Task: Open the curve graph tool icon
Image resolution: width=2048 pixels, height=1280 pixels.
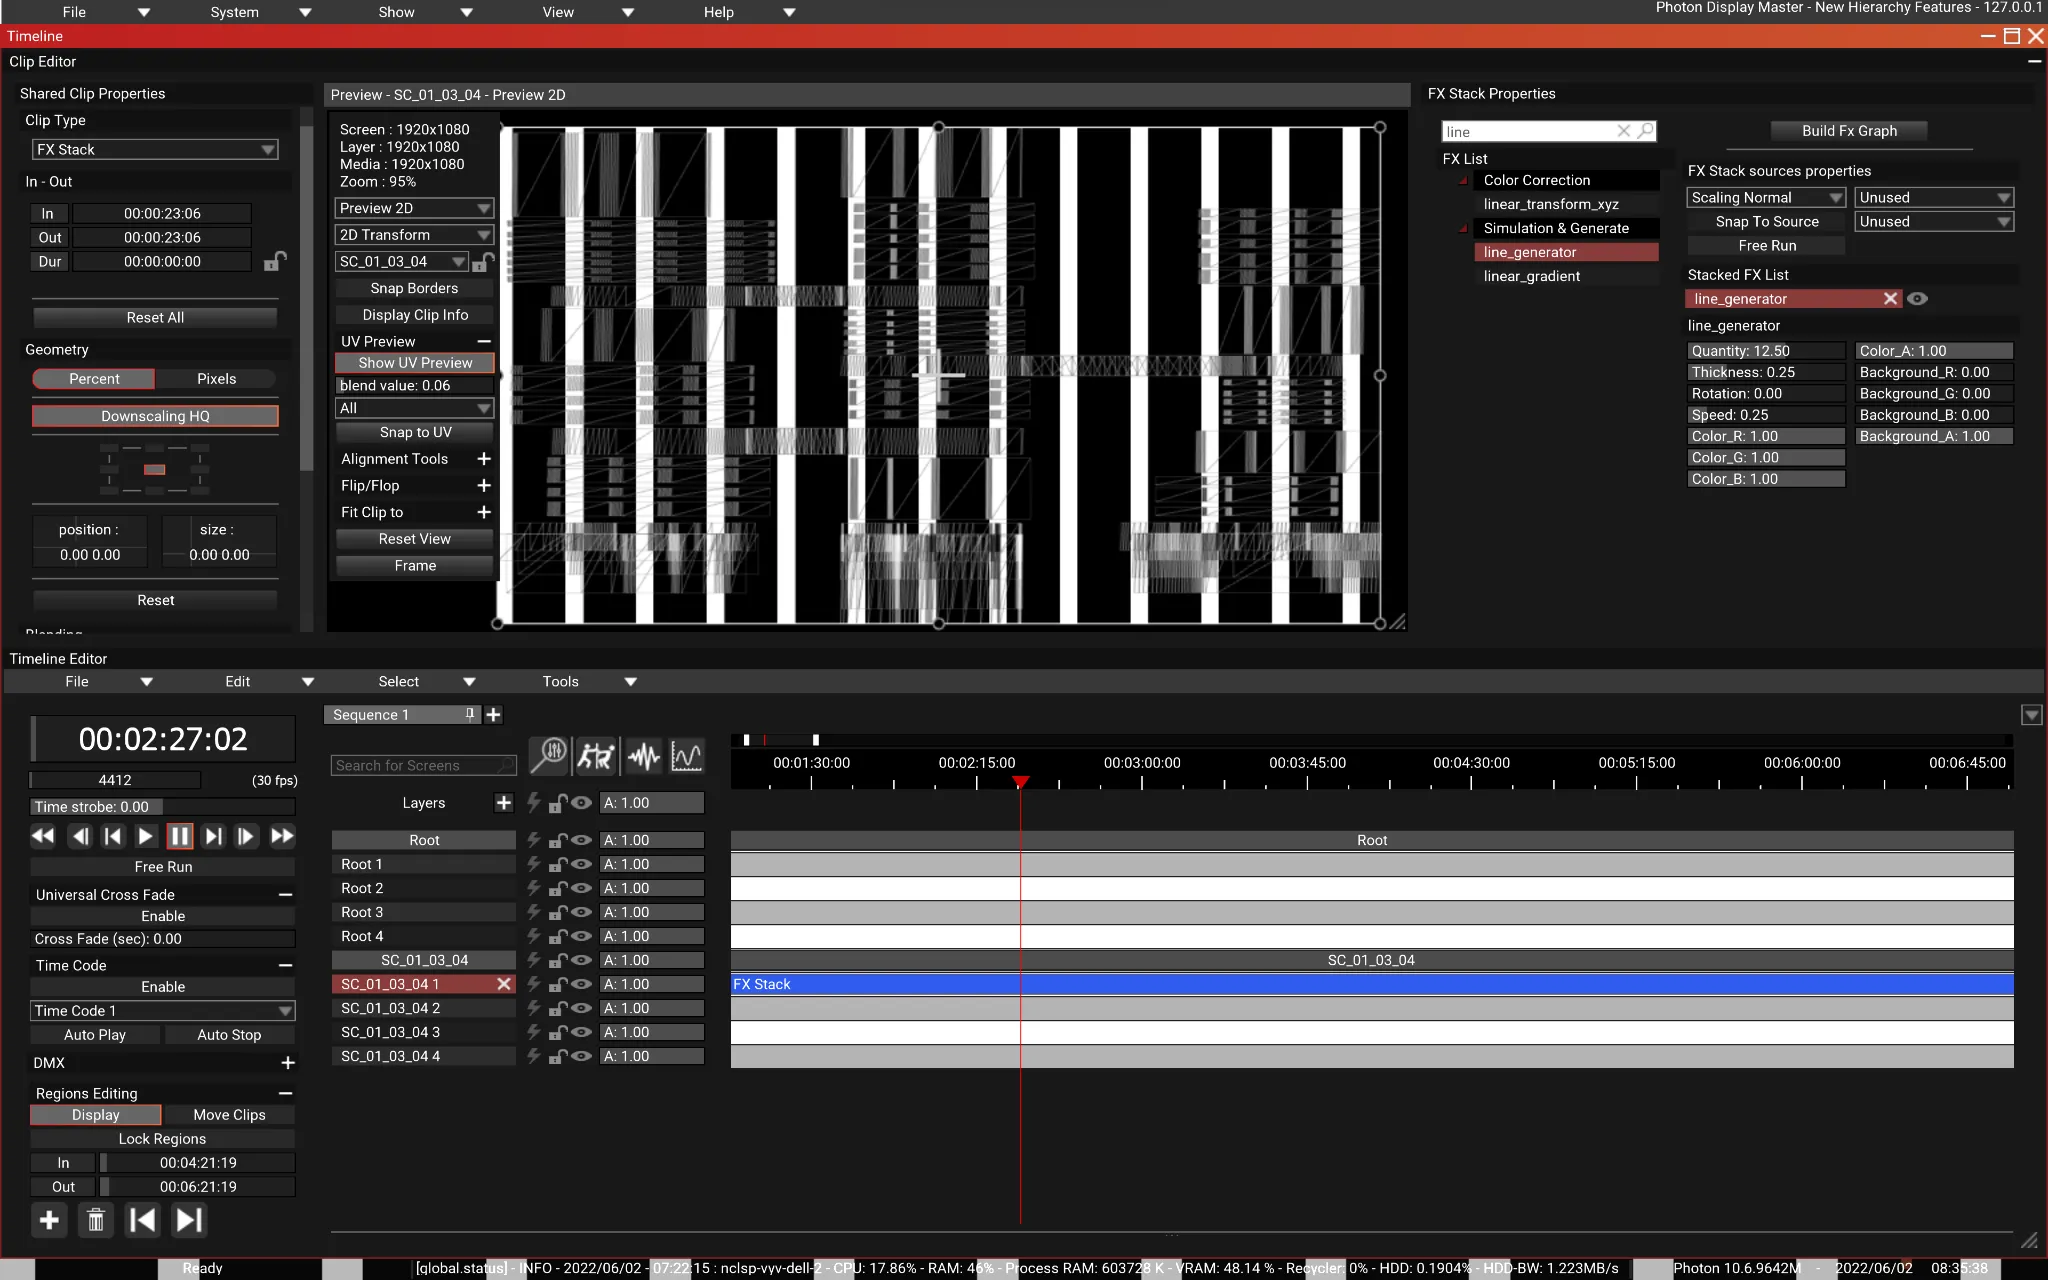Action: 687,756
